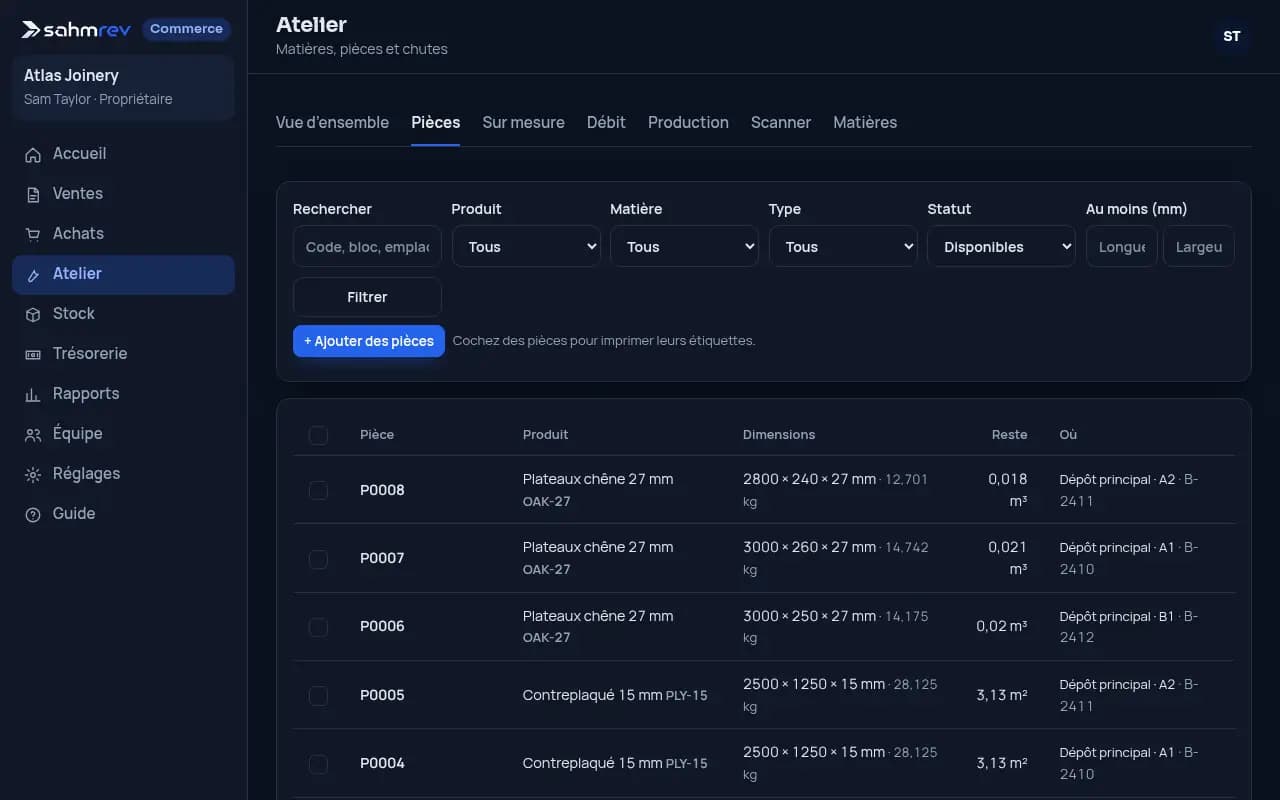Check the box for piece P0008

pos(318,490)
